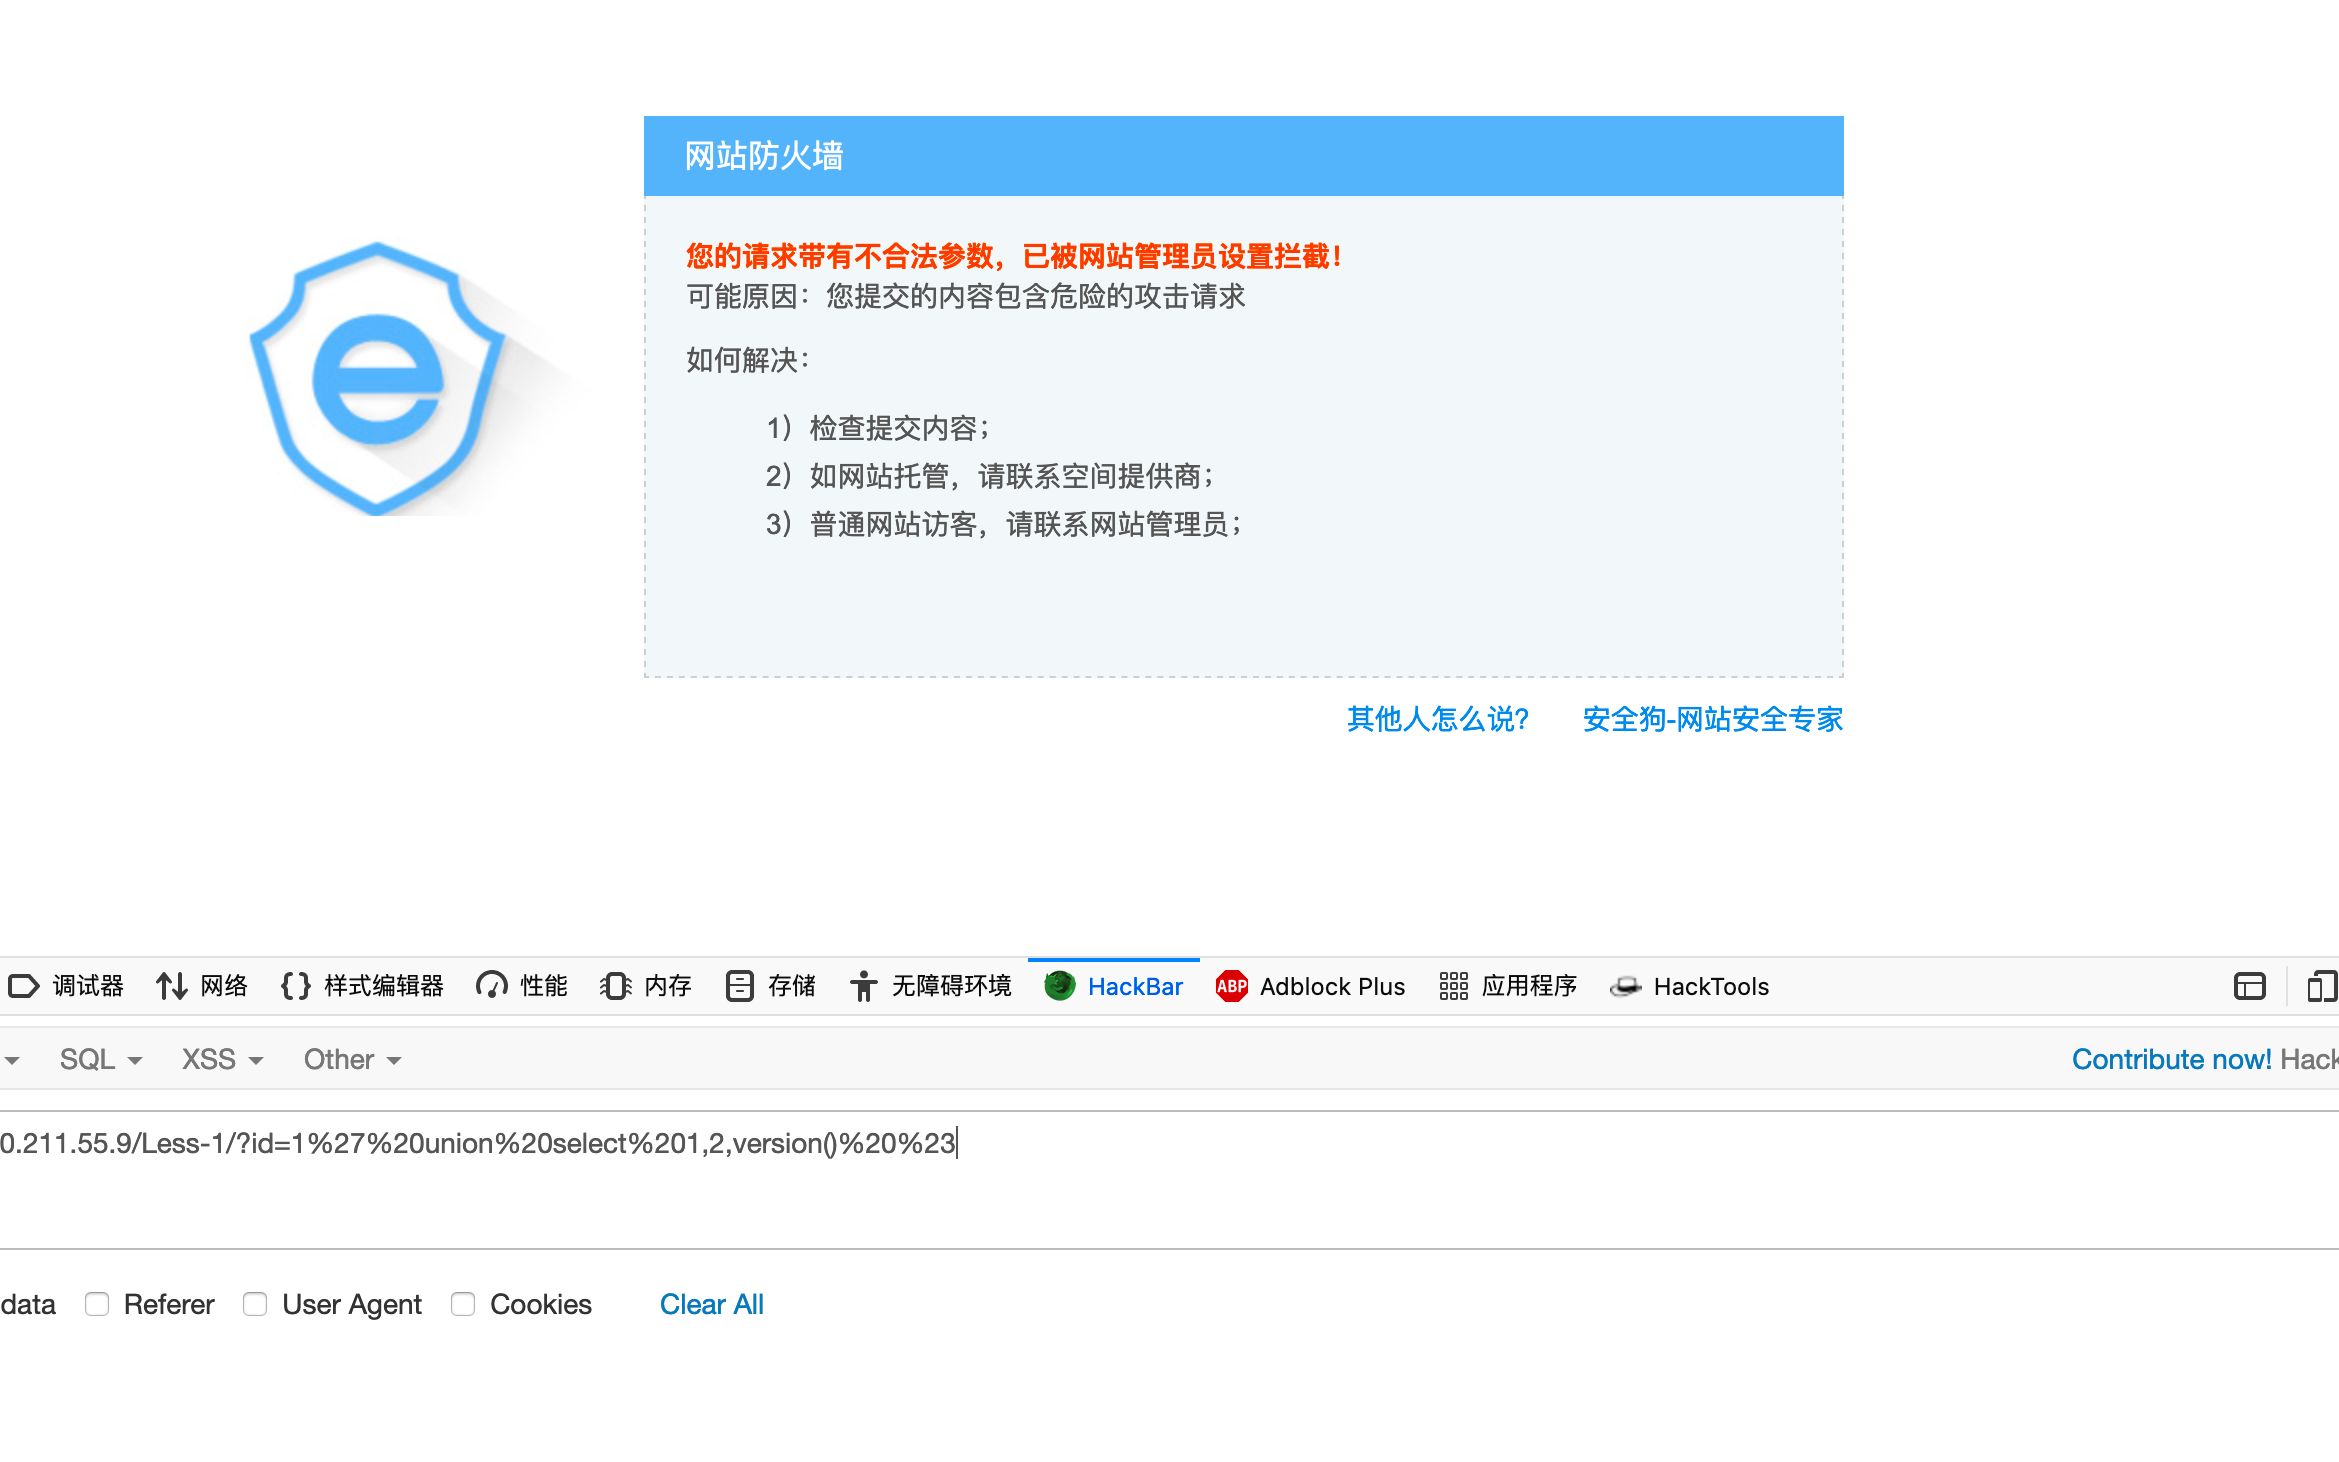The image size is (2339, 1462).
Task: Switch to the HackTools tab
Action: [1689, 986]
